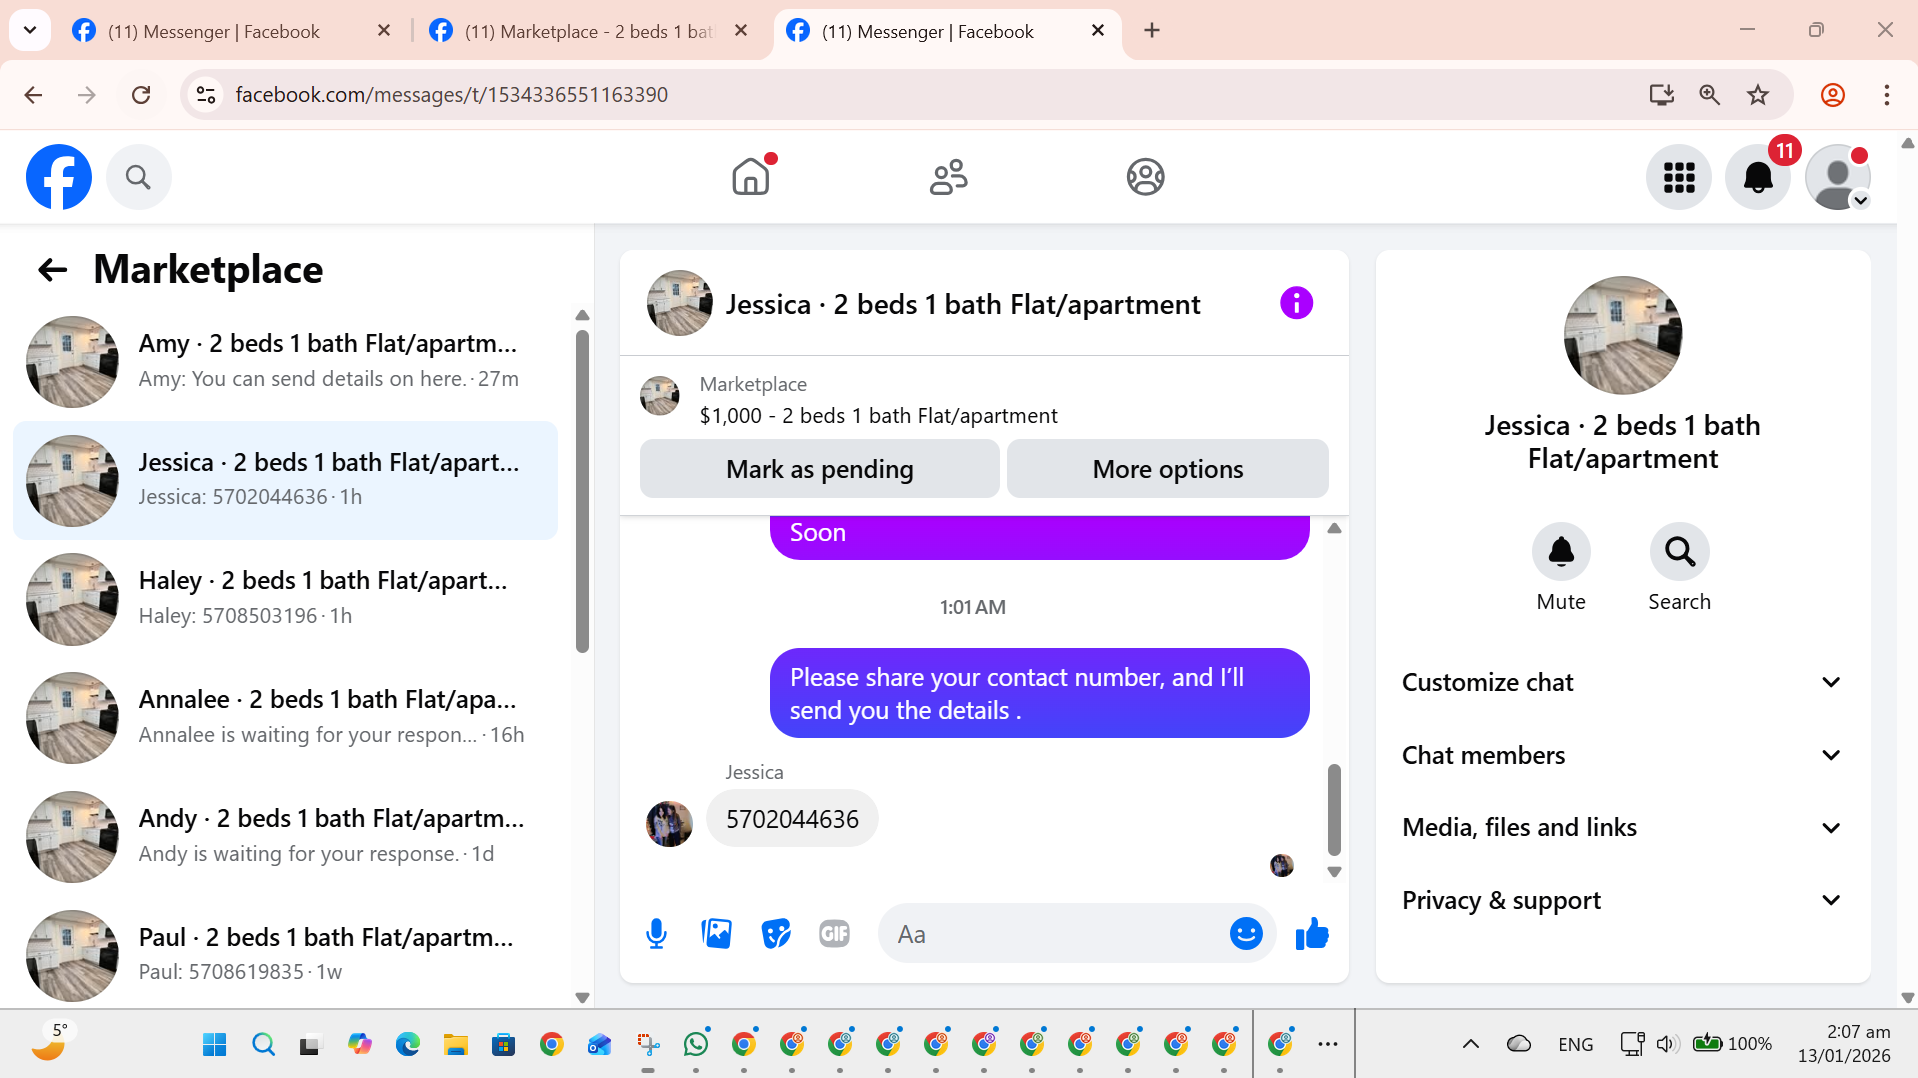Open listing photo in the right panel
The width and height of the screenshot is (1918, 1078).
pos(1622,335)
